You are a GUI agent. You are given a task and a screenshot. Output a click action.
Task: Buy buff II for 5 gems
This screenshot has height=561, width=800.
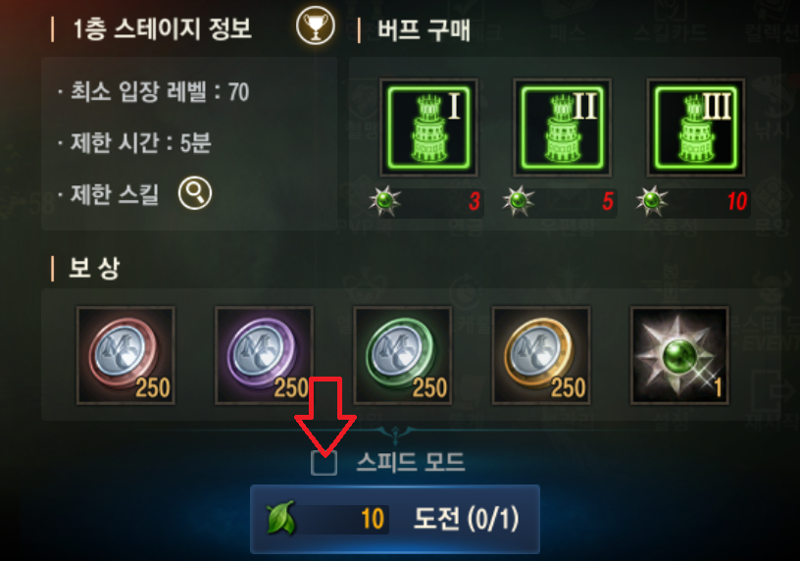pyautogui.click(x=560, y=201)
